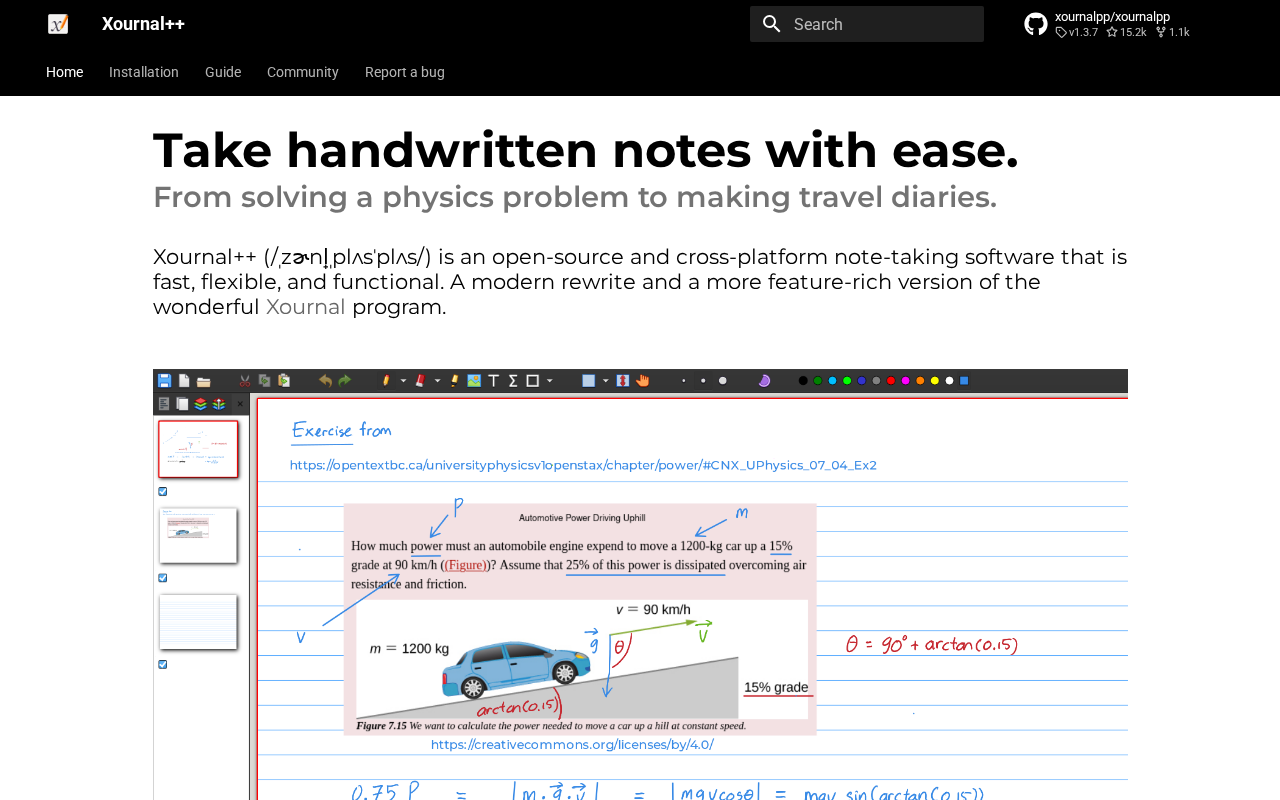
Task: Open the Report a bug tab
Action: [405, 72]
